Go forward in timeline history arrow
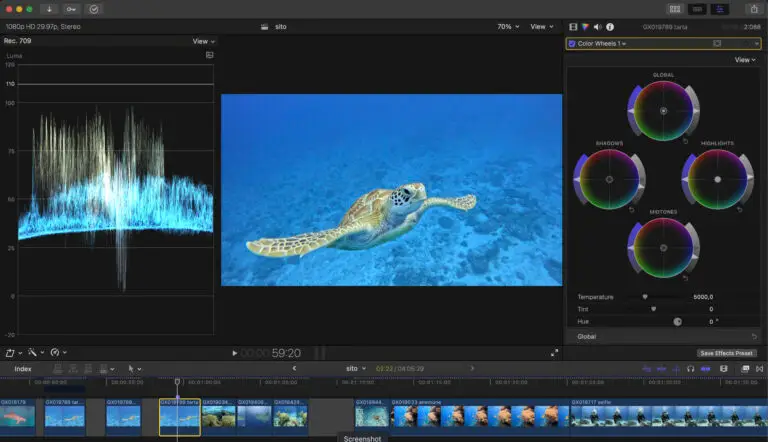Viewport: 768px width, 442px height. click(x=472, y=368)
